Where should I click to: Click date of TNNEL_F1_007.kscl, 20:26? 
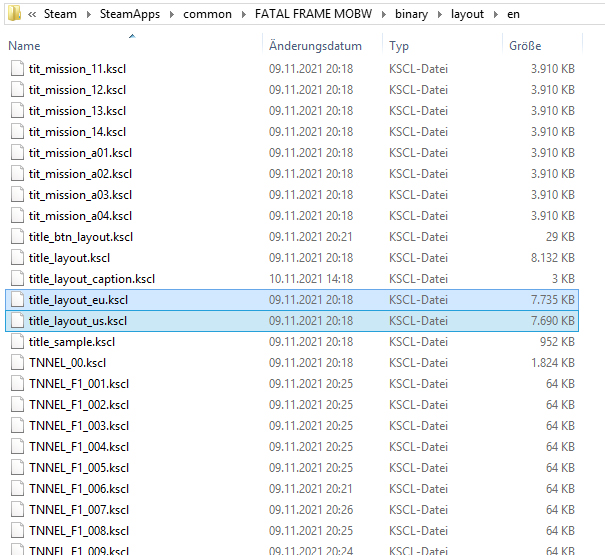pyautogui.click(x=311, y=509)
